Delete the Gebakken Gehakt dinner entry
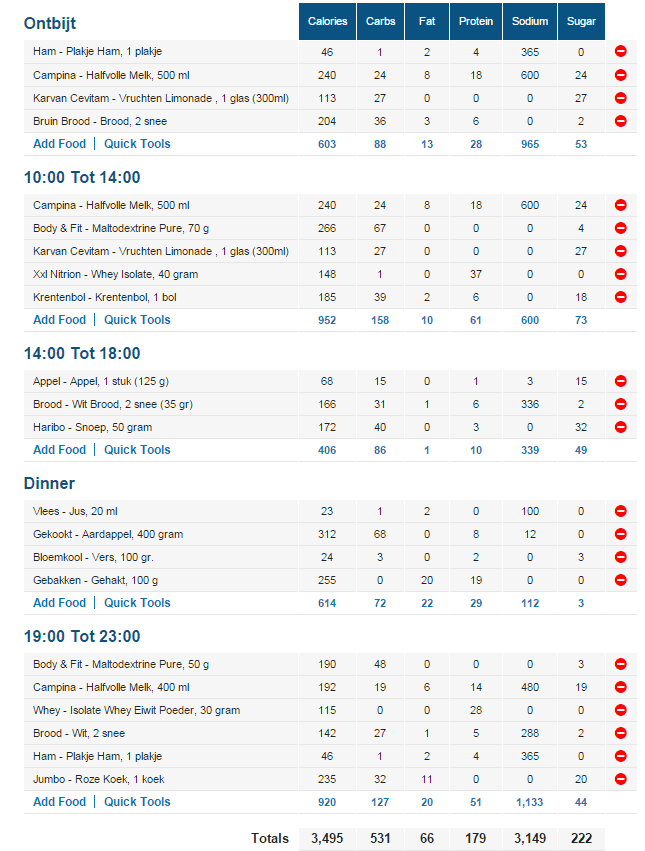645x851 pixels. (620, 580)
